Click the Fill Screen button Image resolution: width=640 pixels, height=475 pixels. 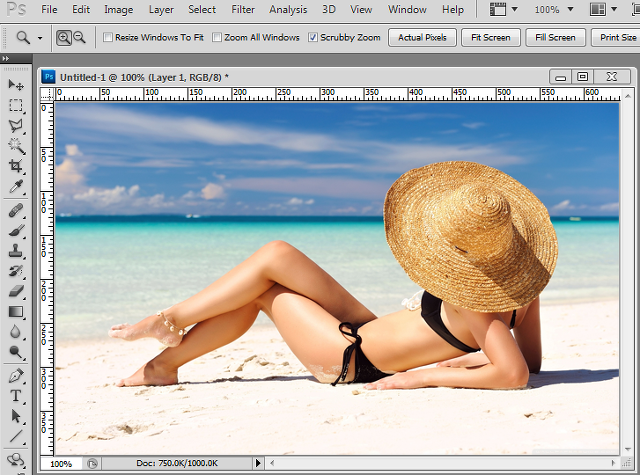[x=555, y=38]
